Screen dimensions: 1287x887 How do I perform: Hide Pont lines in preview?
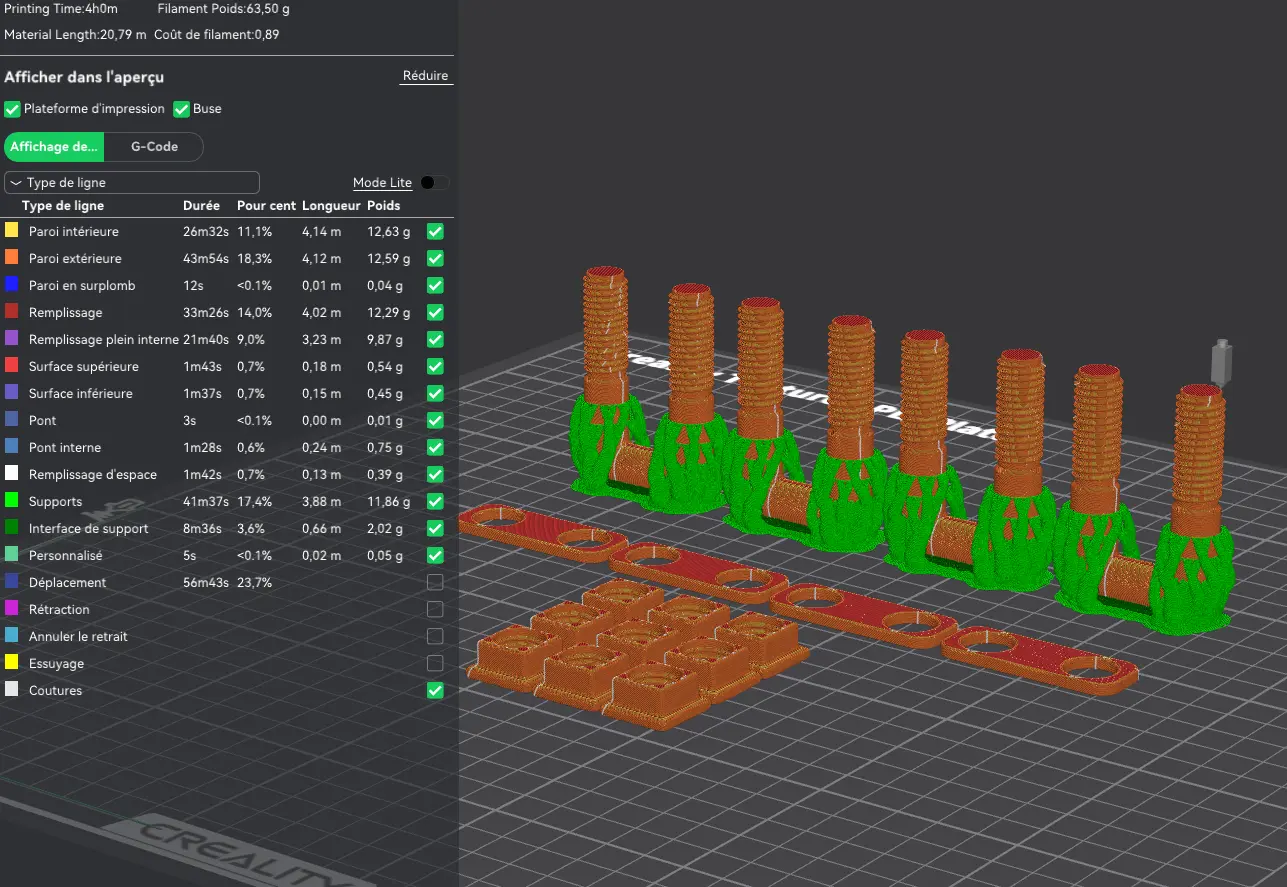click(435, 420)
